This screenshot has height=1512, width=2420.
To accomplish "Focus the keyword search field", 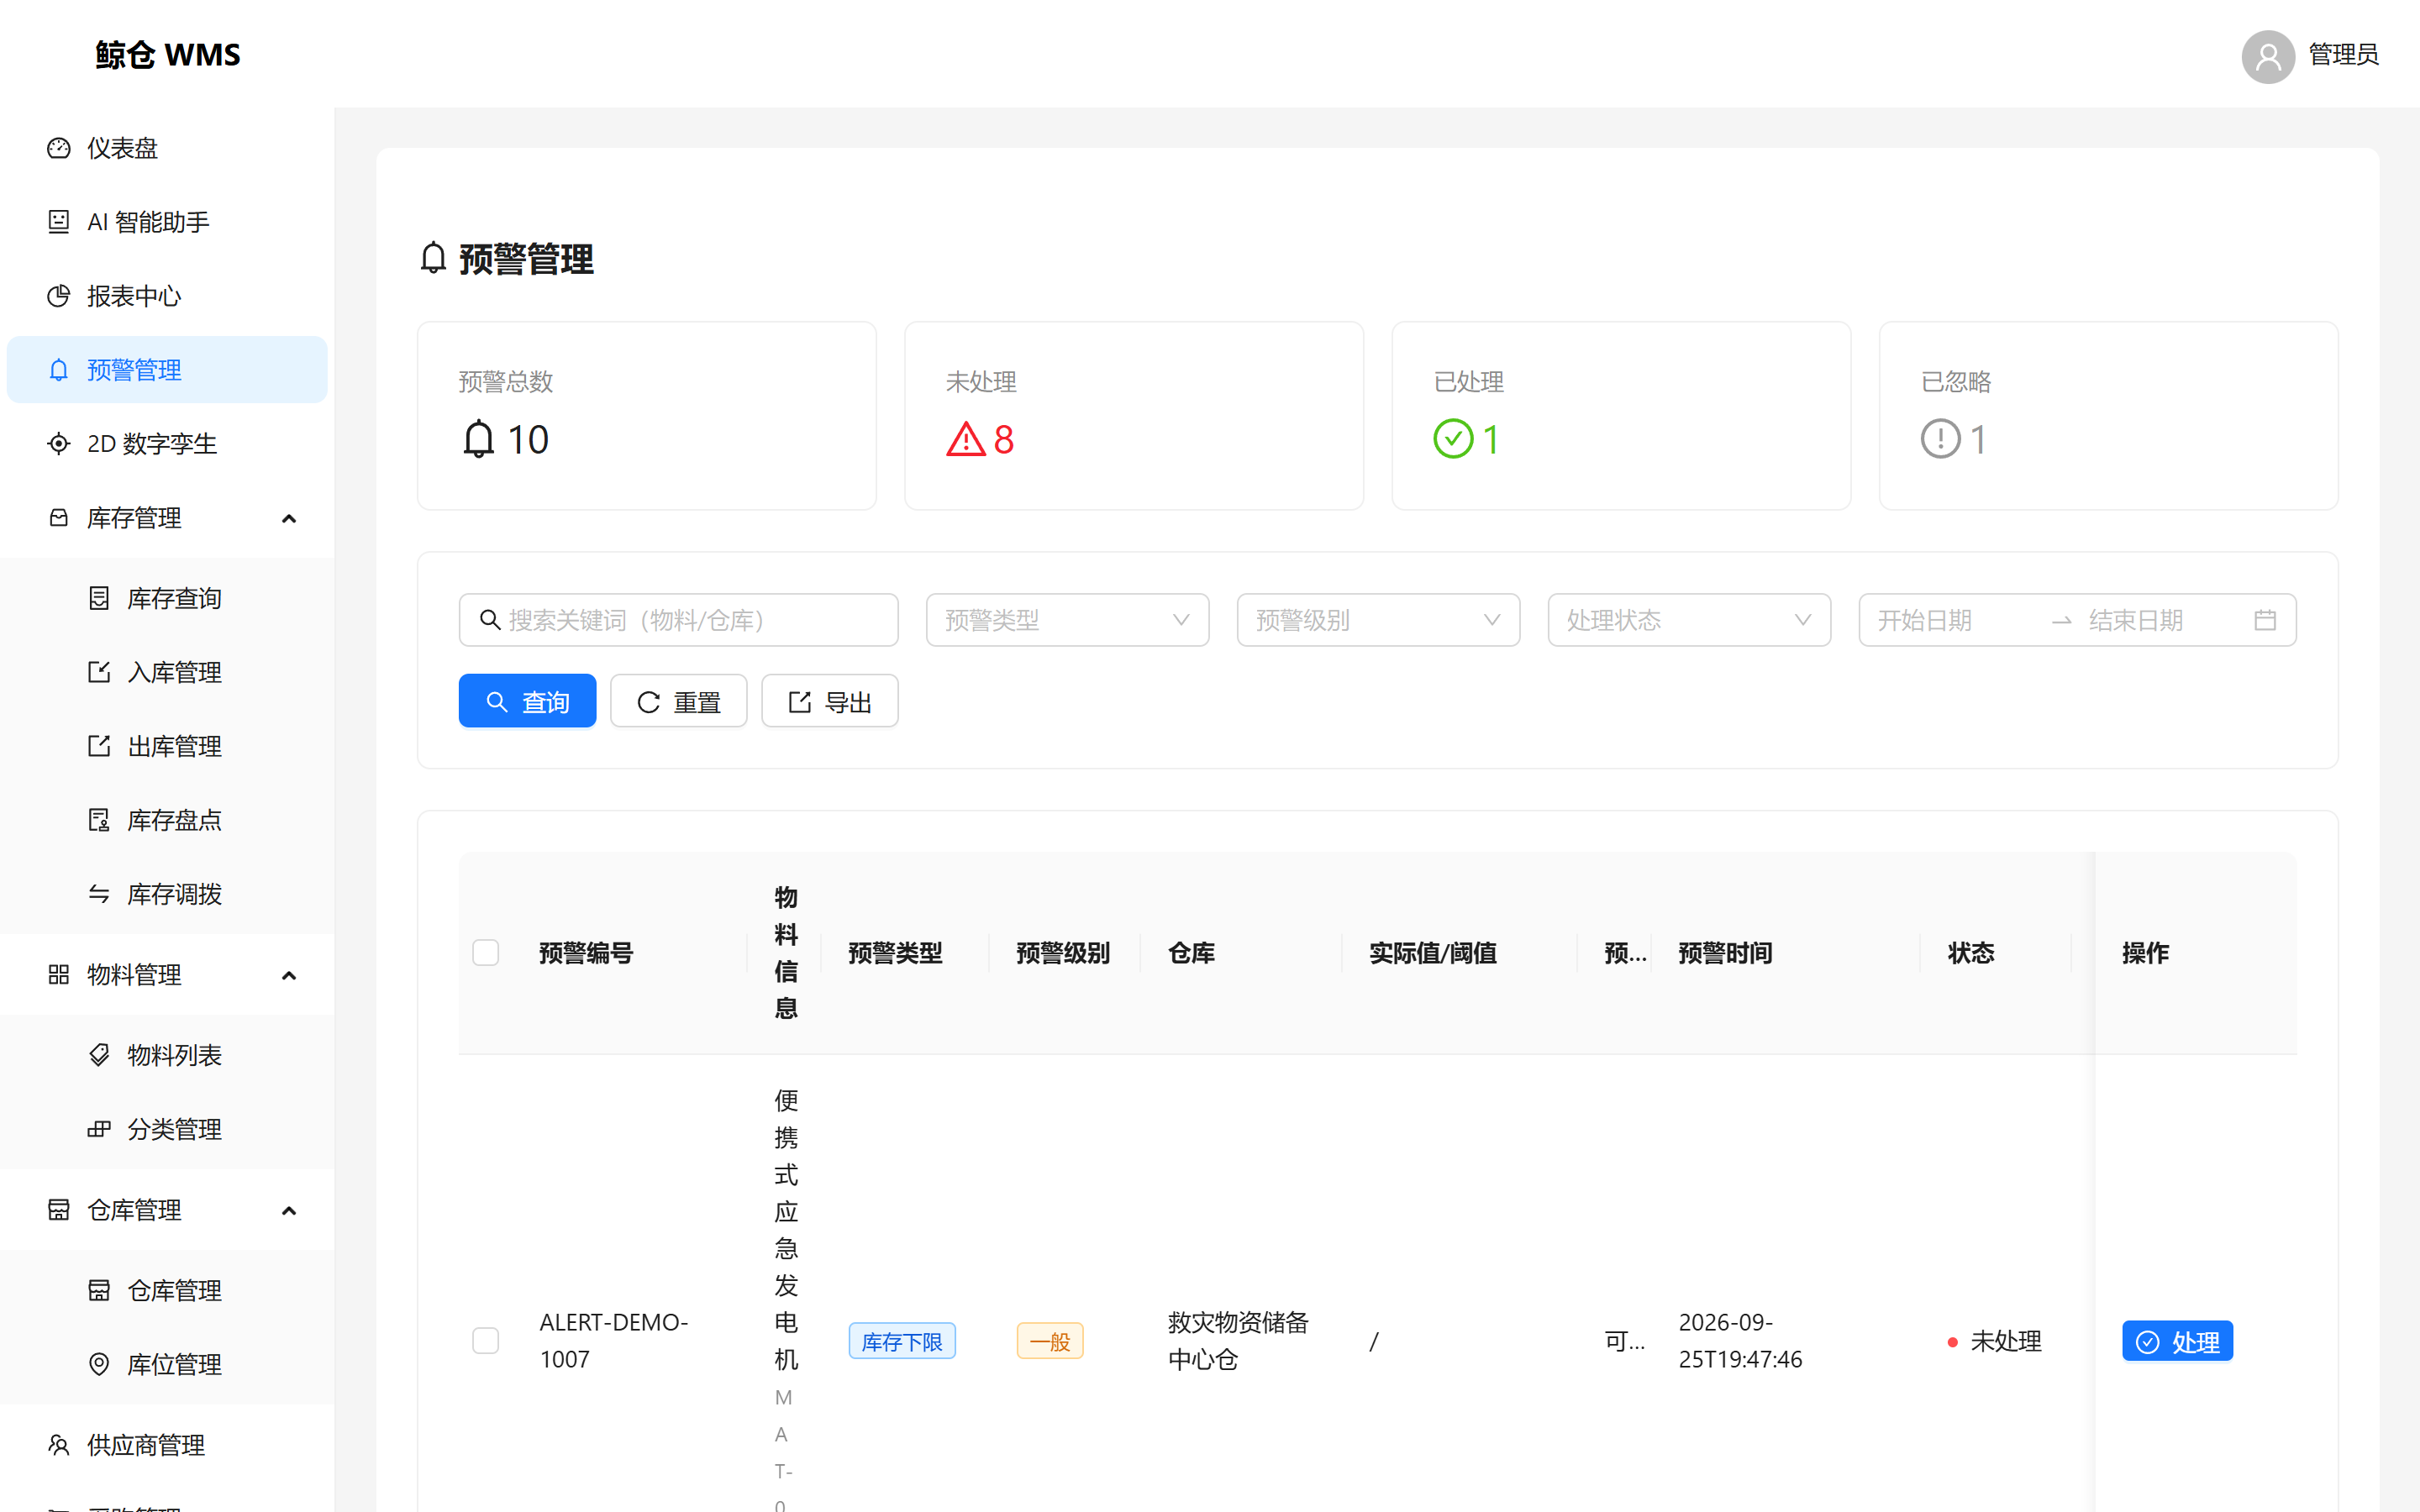I will pos(678,620).
